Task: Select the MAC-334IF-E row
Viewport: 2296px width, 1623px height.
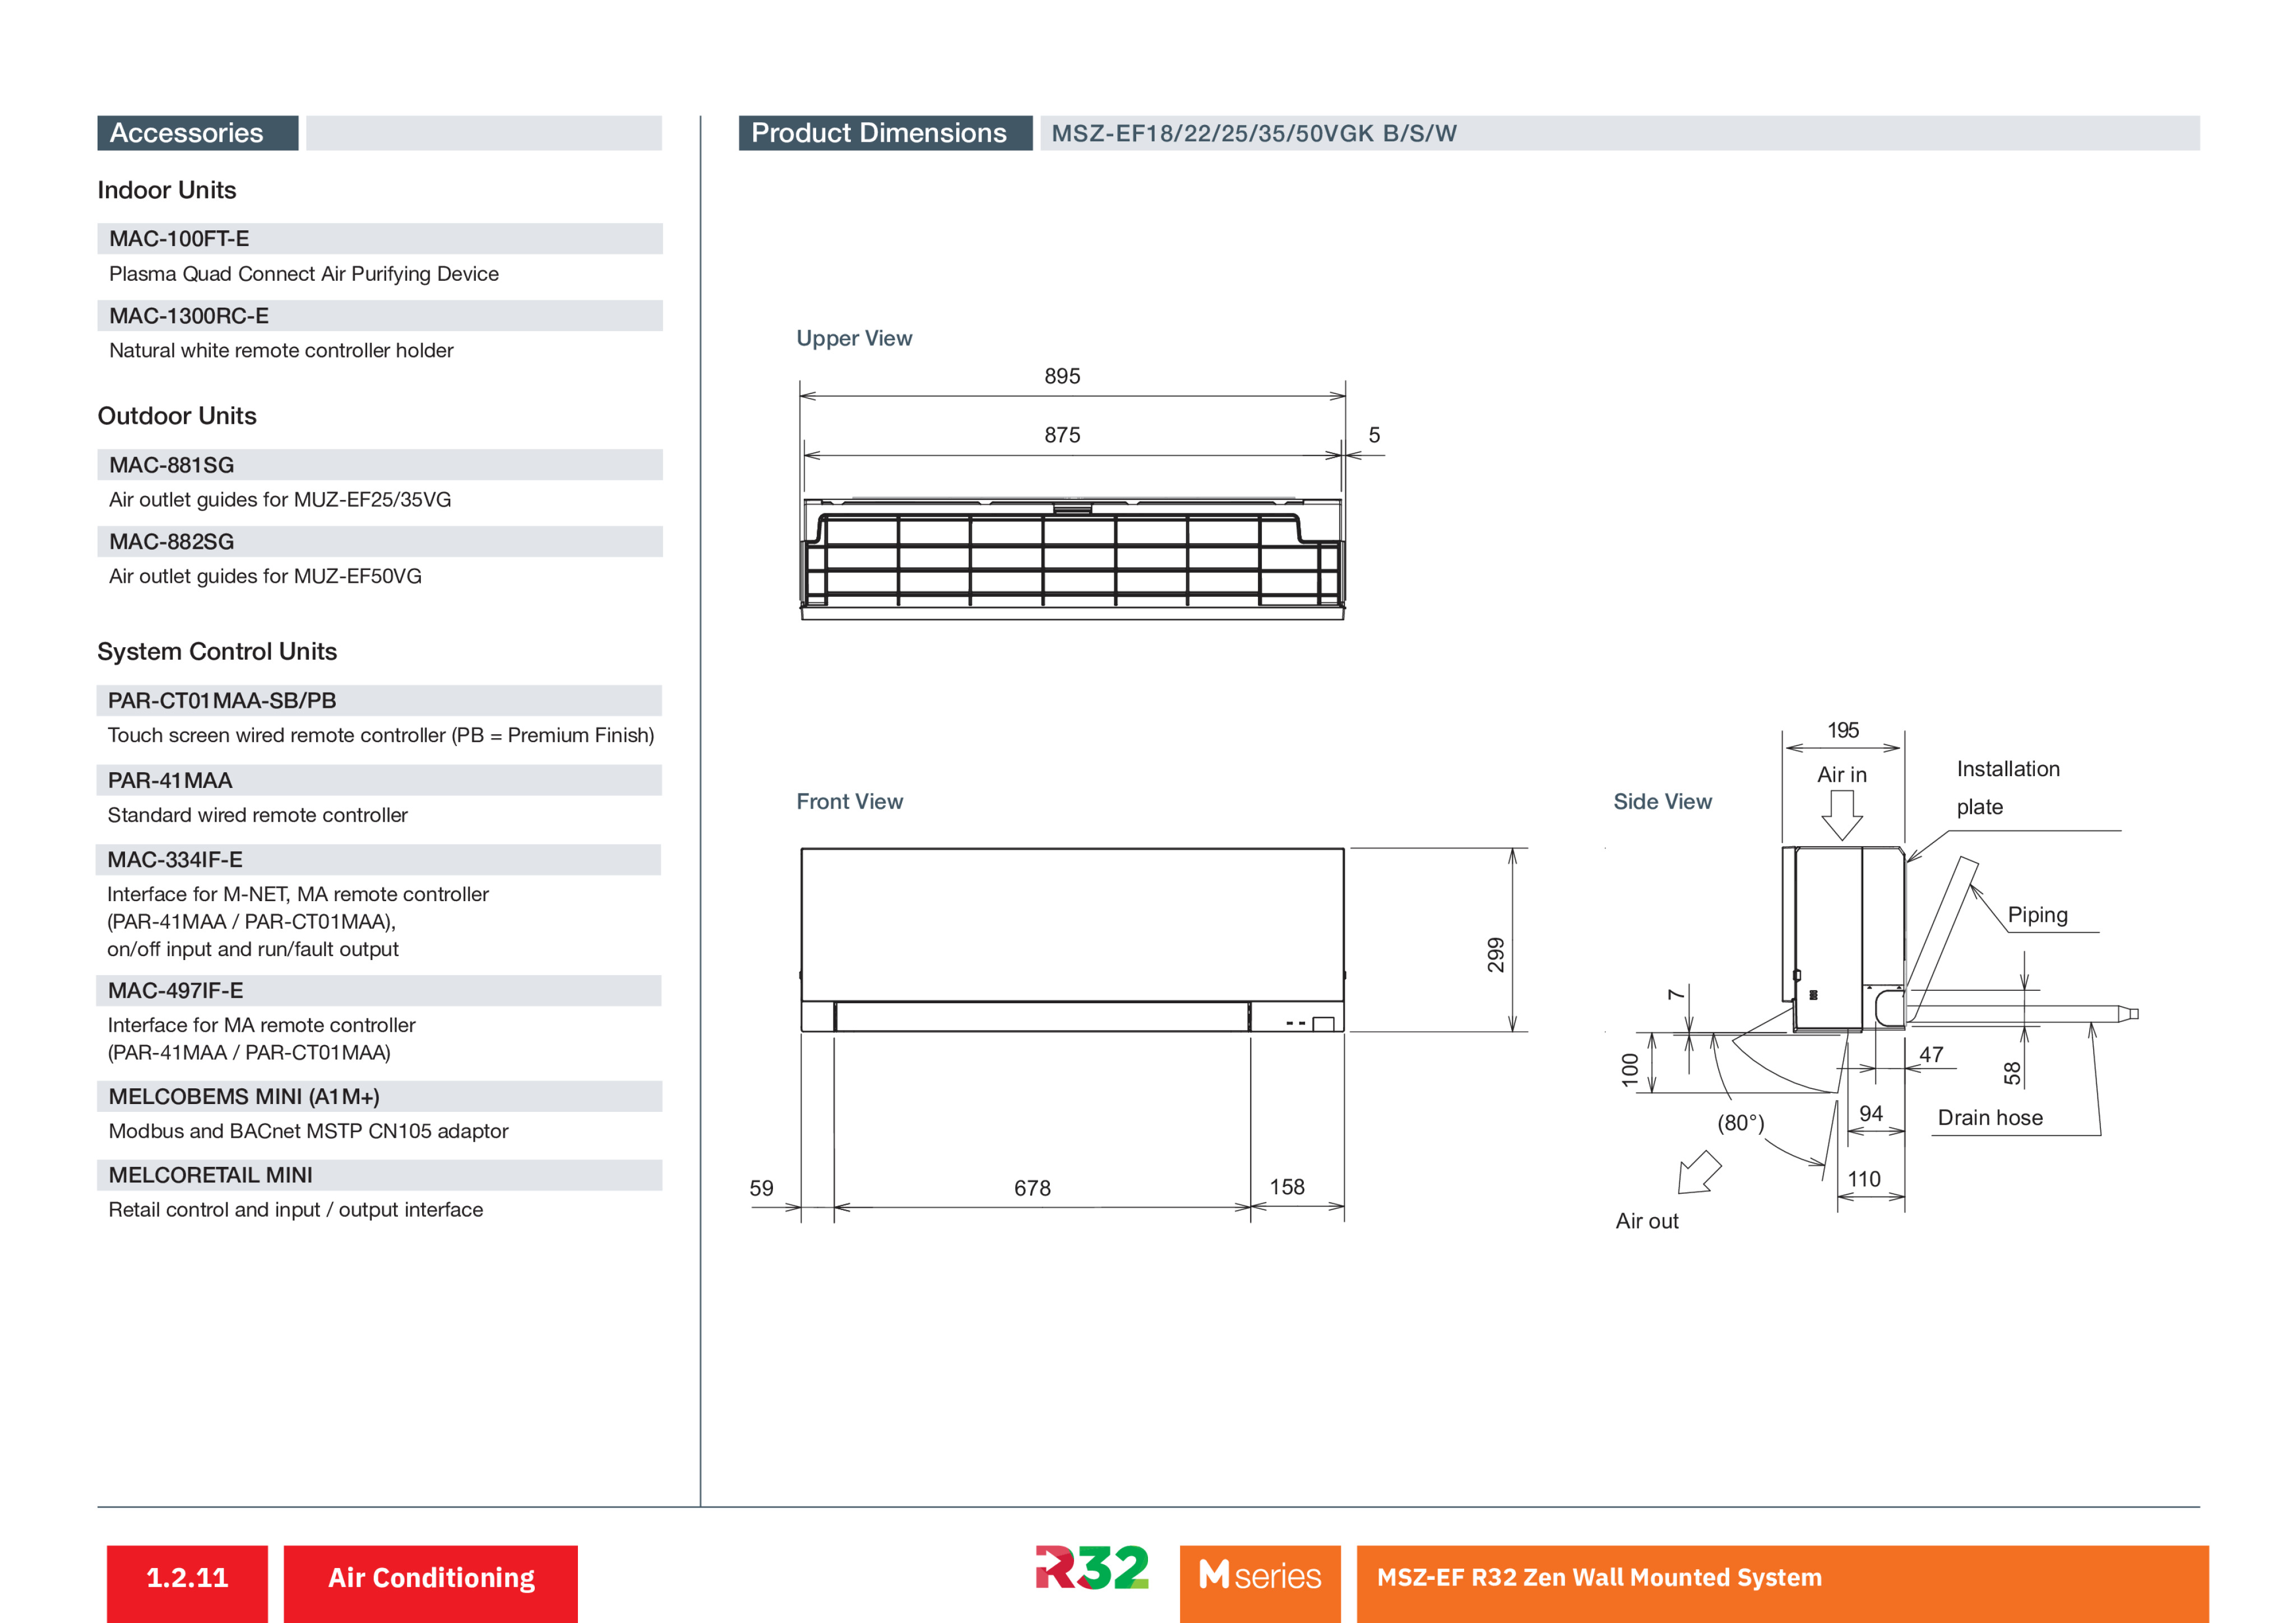Action: pos(379,859)
